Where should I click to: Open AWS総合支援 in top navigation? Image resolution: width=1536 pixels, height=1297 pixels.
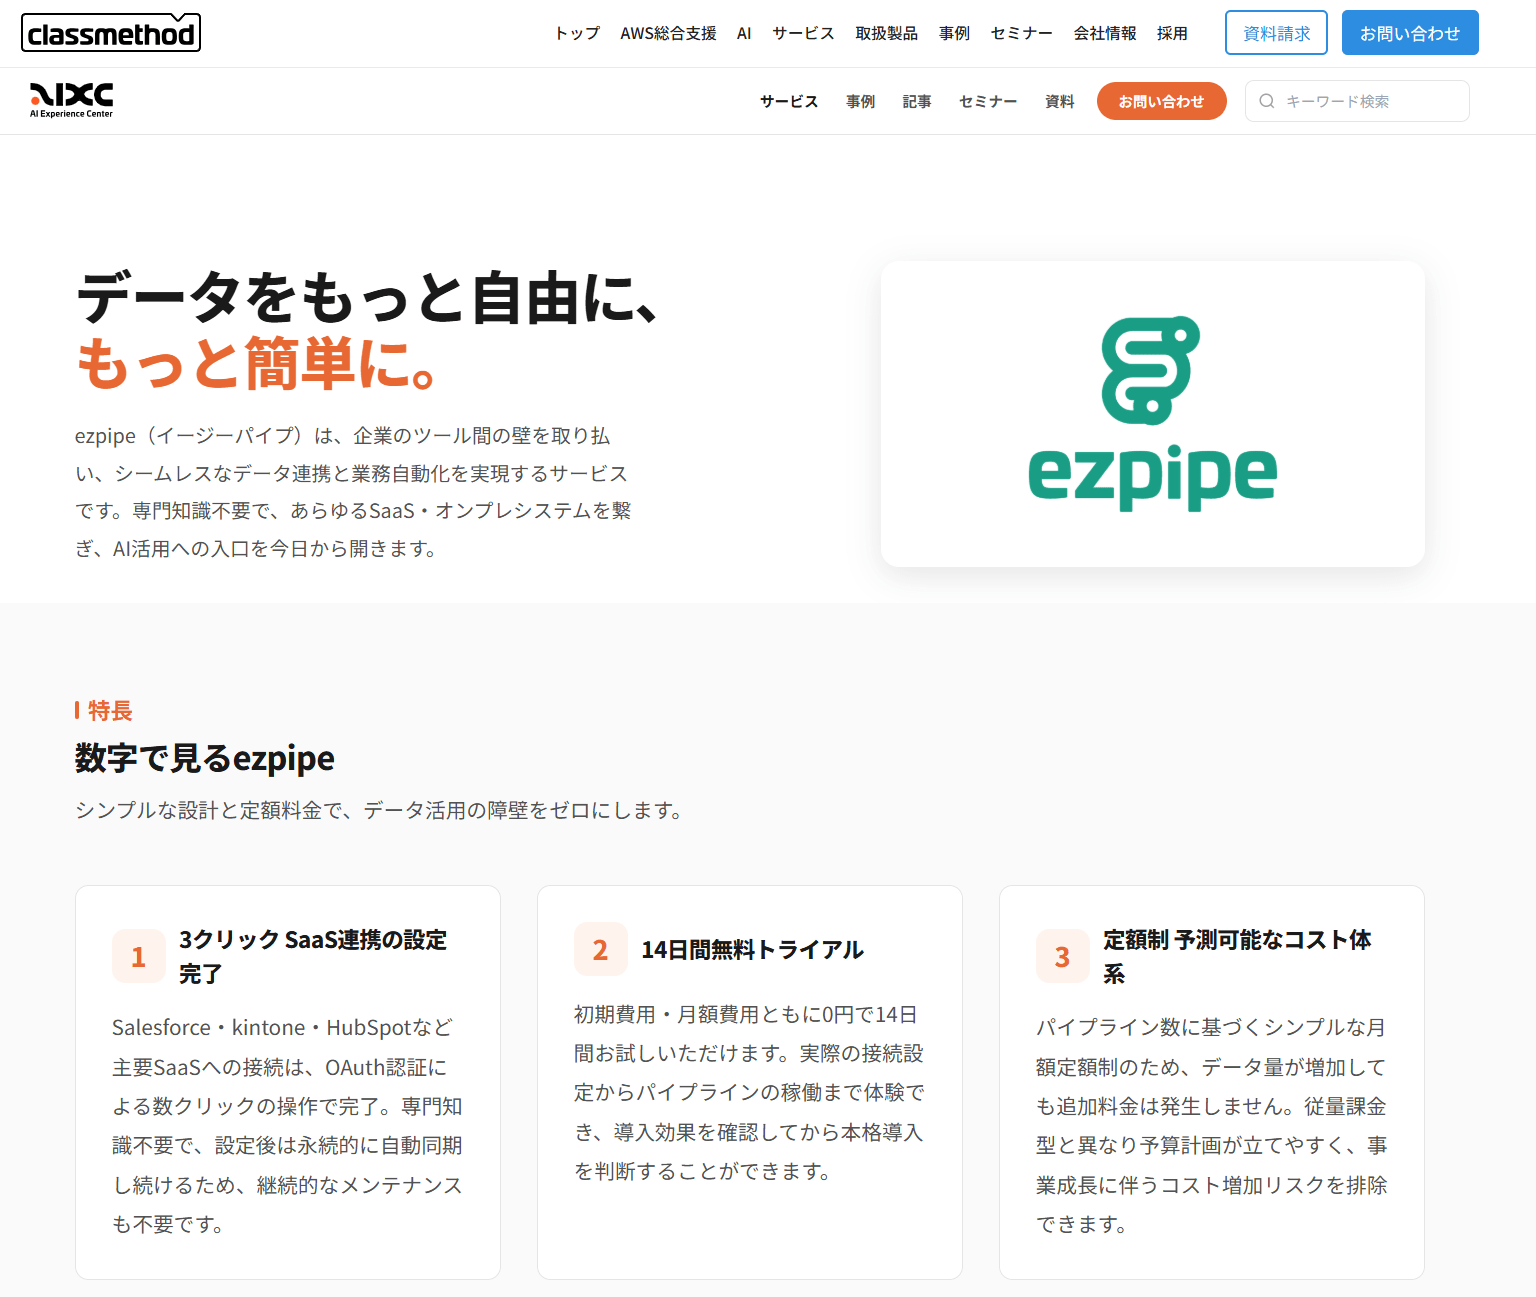pyautogui.click(x=668, y=33)
